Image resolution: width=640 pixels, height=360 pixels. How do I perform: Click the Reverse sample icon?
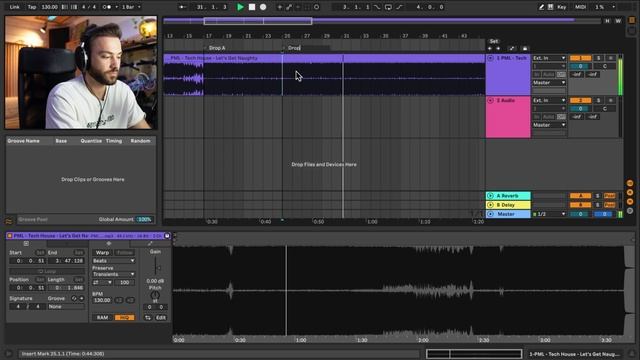(148, 318)
